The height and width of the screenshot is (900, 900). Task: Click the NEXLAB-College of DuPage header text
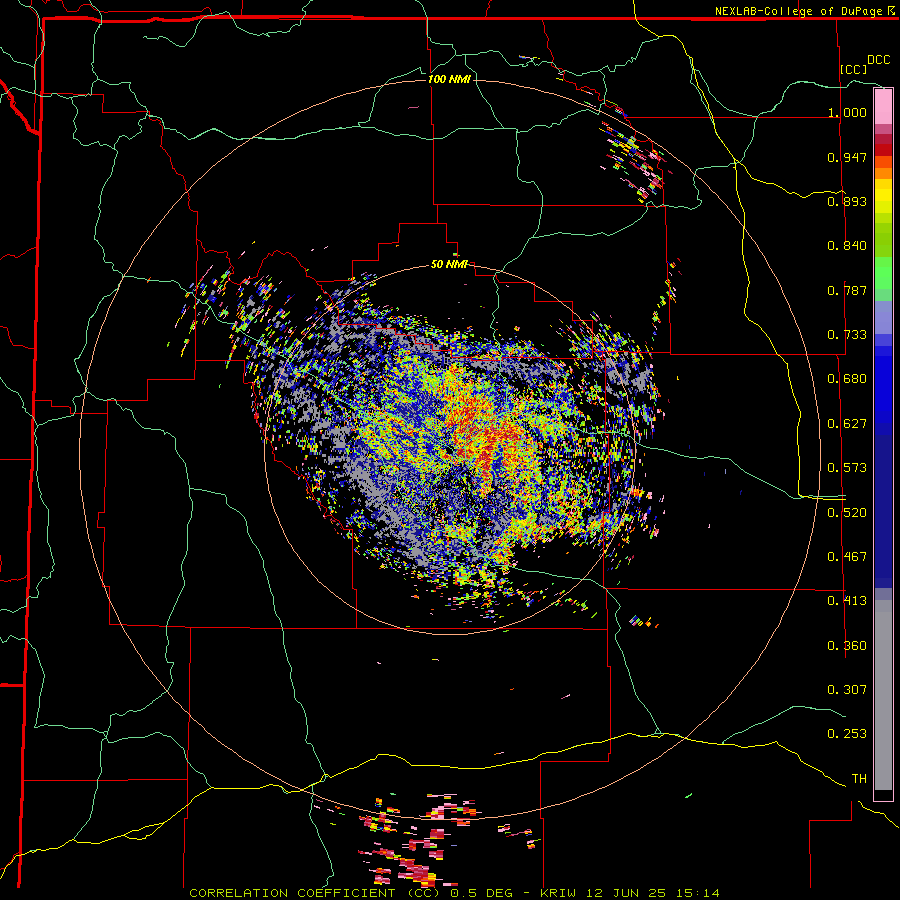click(x=798, y=11)
